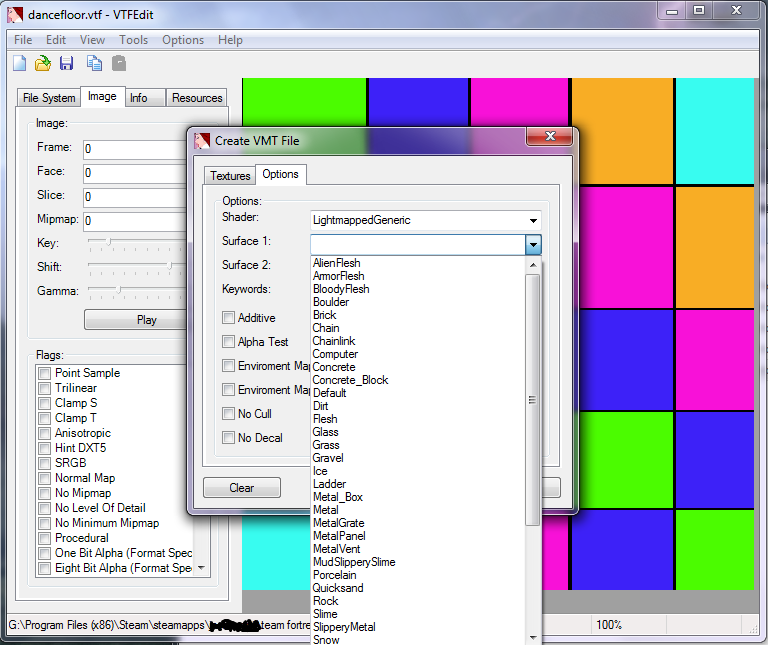This screenshot has height=645, width=768.
Task: Click the Create VMT File dialog icon
Action: pos(203,141)
